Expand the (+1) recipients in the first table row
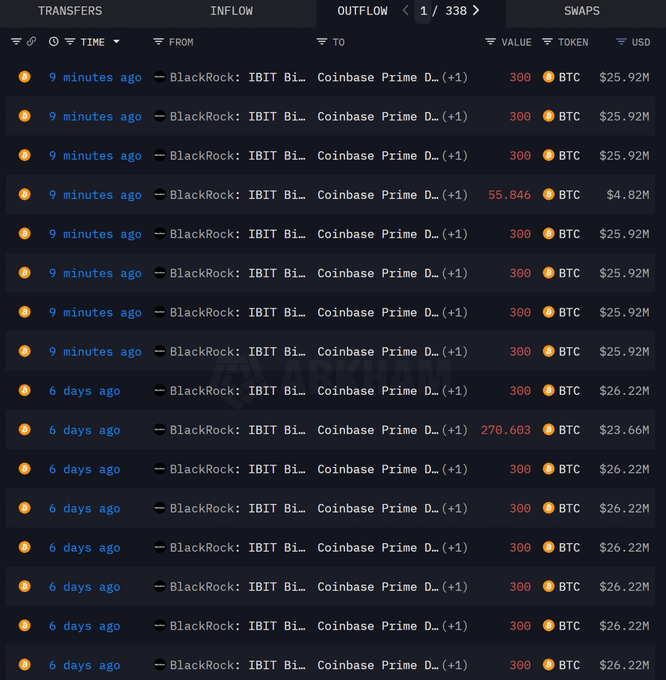The height and width of the screenshot is (680, 666). tap(455, 77)
